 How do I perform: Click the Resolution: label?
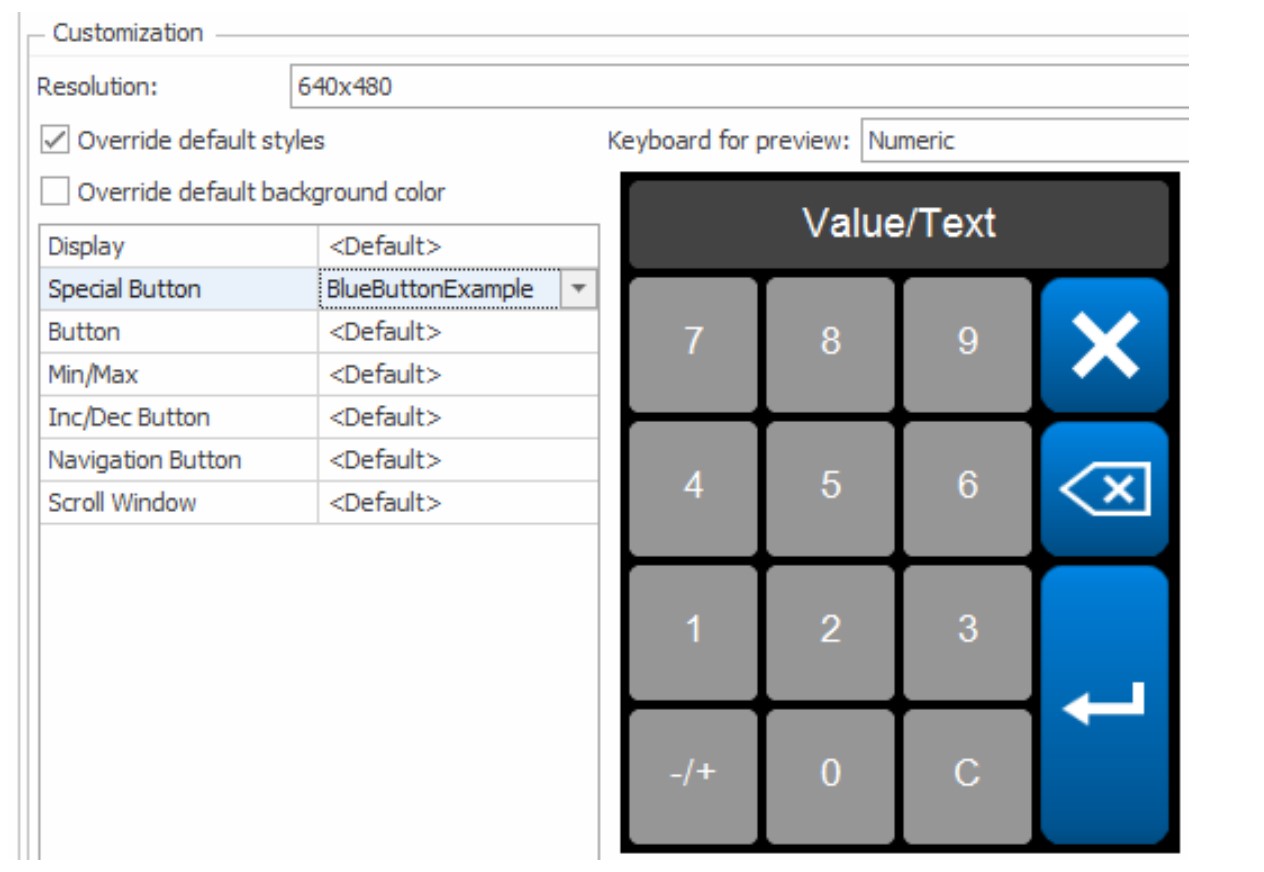click(x=97, y=87)
